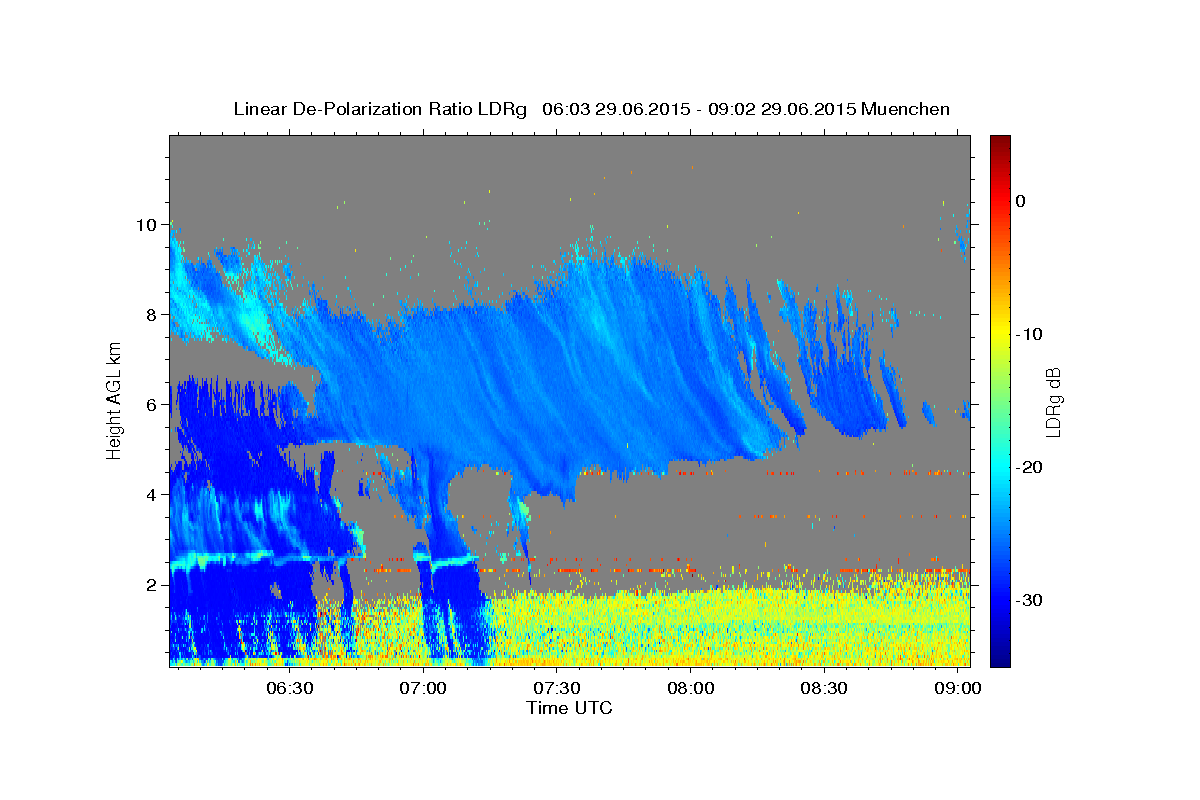The image size is (1200, 800).
Task: Click the dark blue bottom of the colorbar
Action: point(999,658)
